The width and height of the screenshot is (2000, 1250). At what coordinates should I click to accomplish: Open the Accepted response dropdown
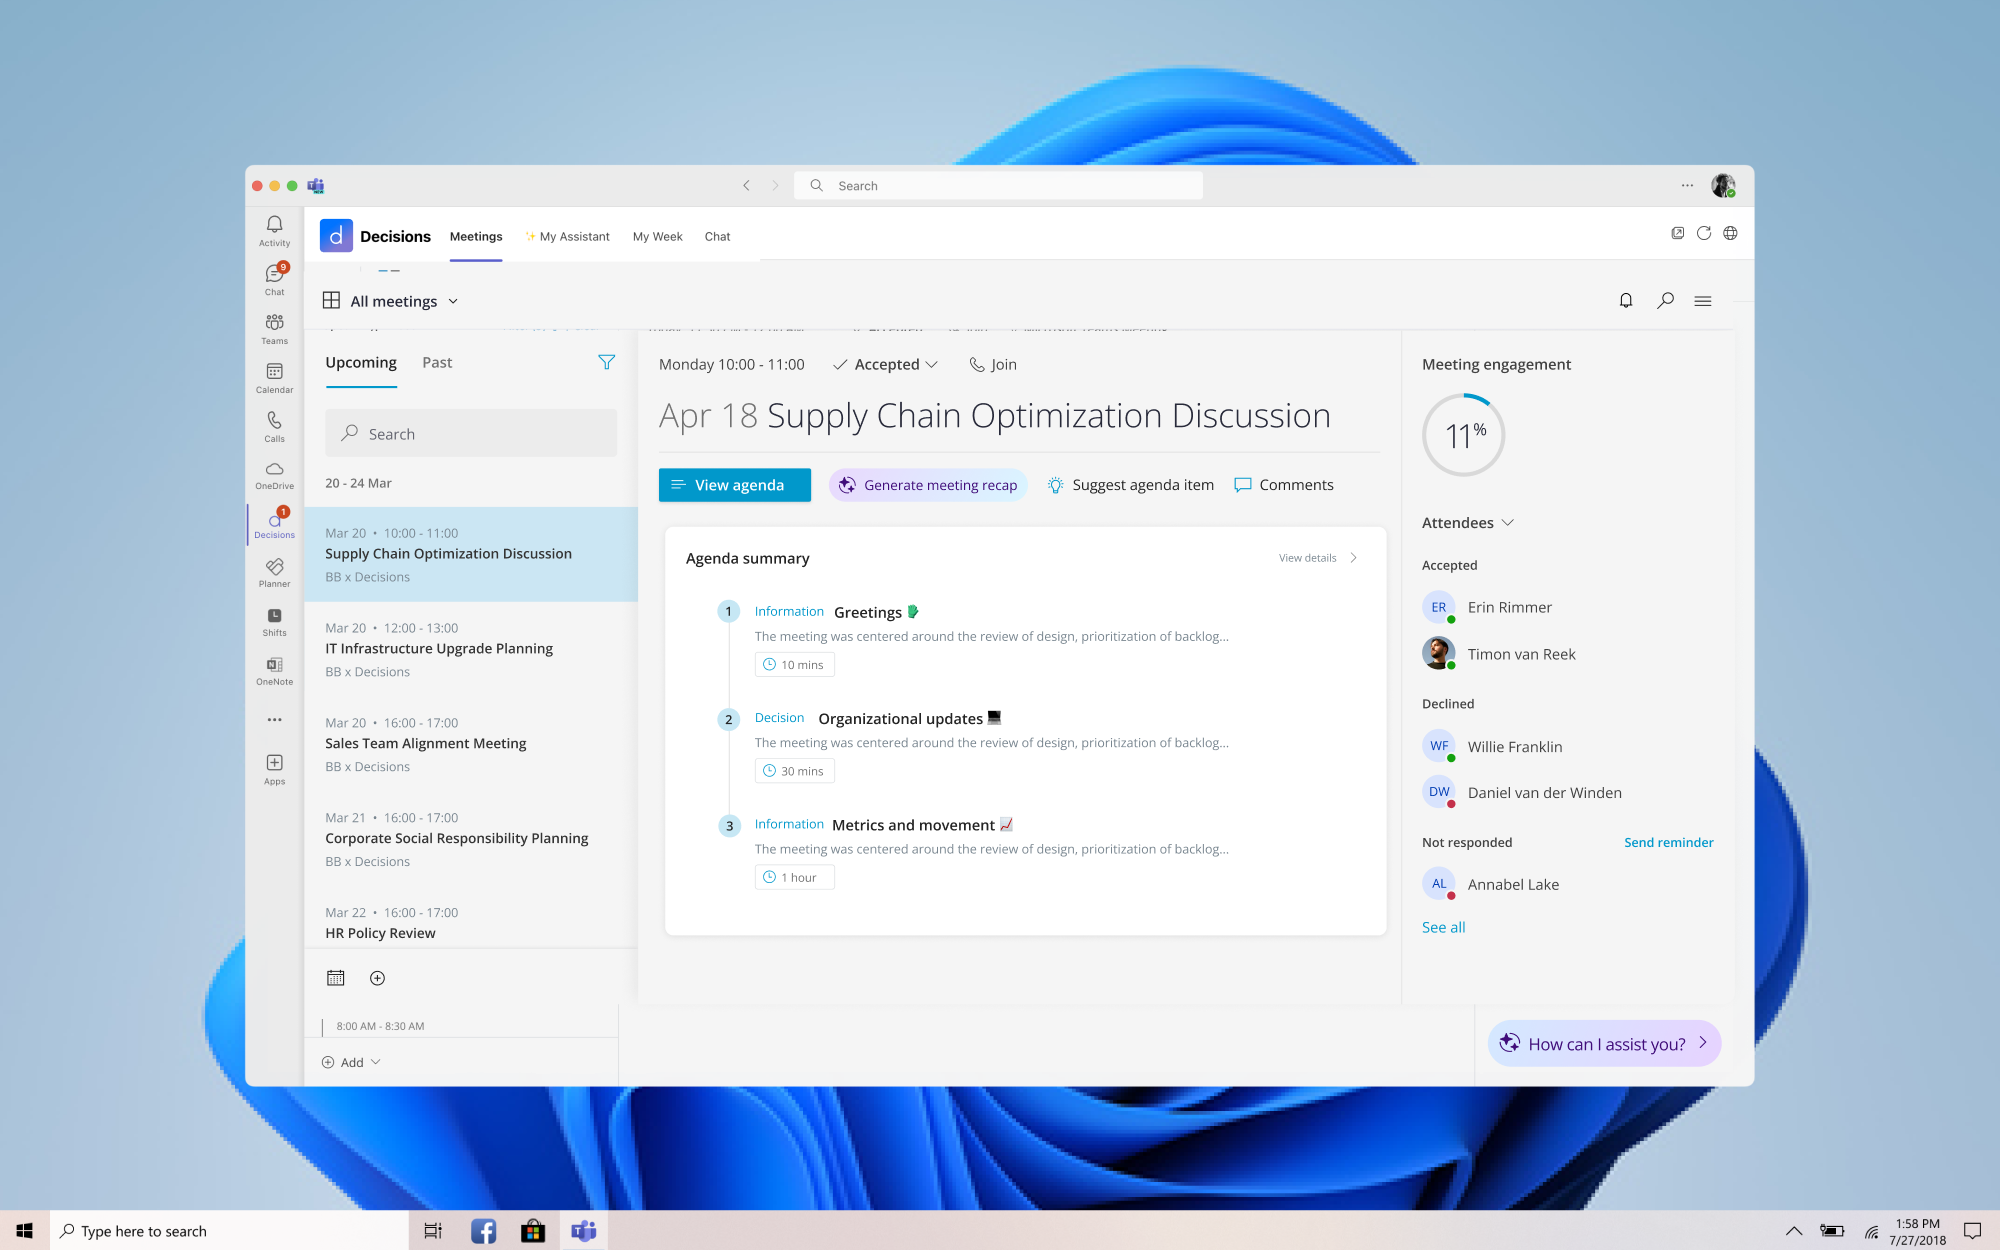pos(886,365)
